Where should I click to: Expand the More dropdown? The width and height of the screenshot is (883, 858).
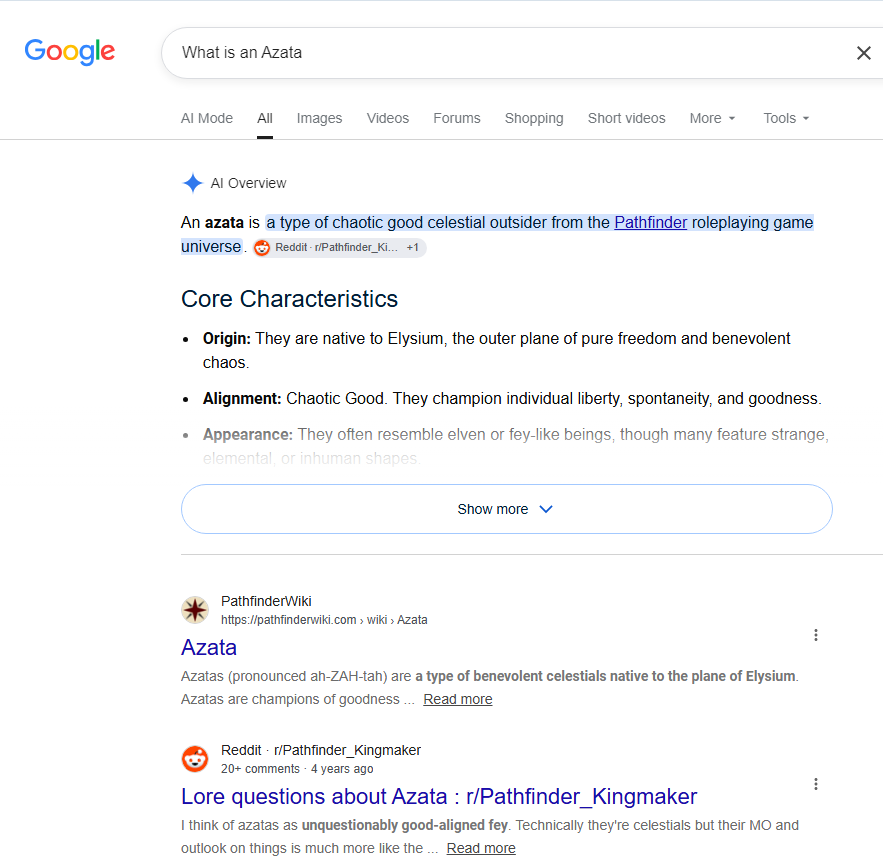coord(712,118)
